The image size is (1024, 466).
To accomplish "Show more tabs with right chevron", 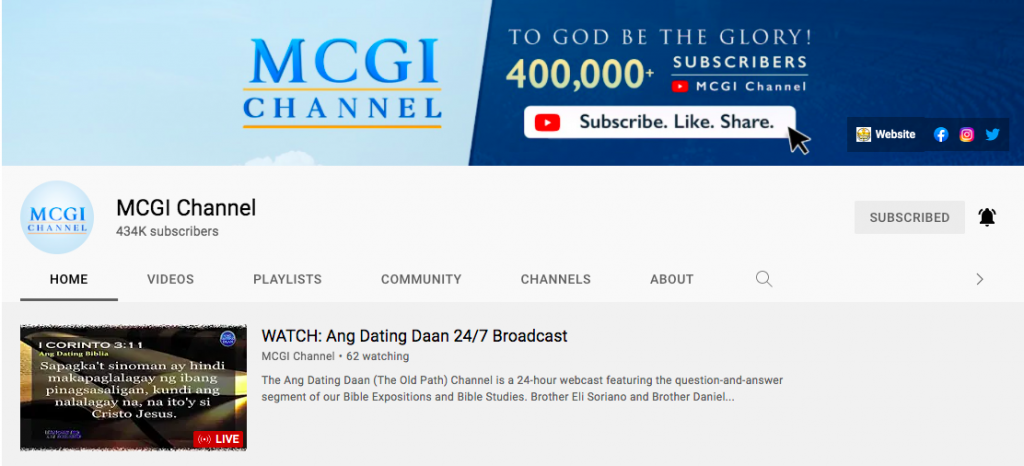I will [x=980, y=279].
